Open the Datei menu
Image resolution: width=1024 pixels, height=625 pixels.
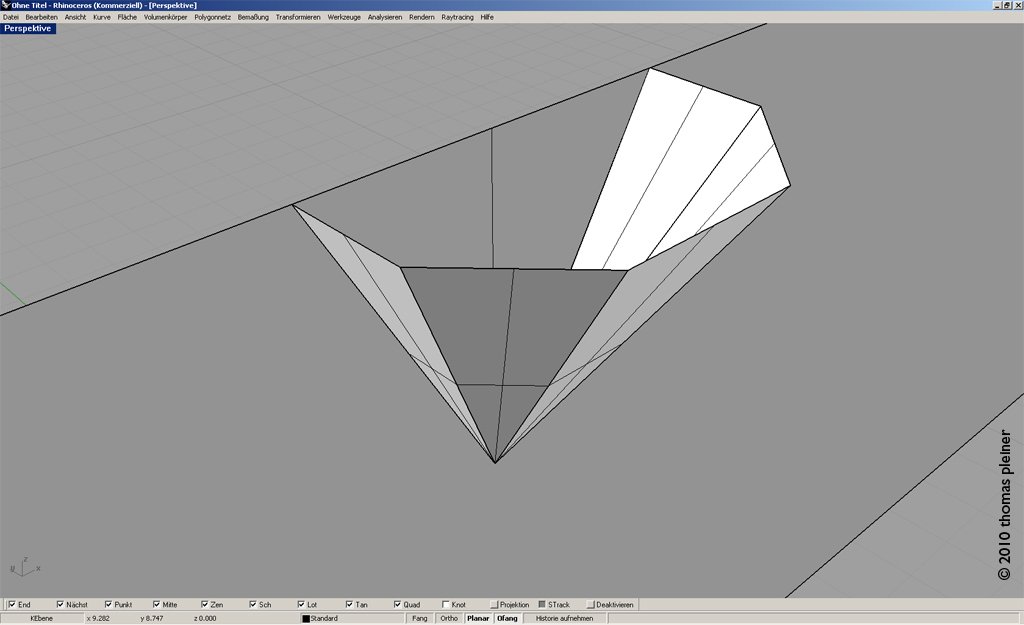coord(11,17)
